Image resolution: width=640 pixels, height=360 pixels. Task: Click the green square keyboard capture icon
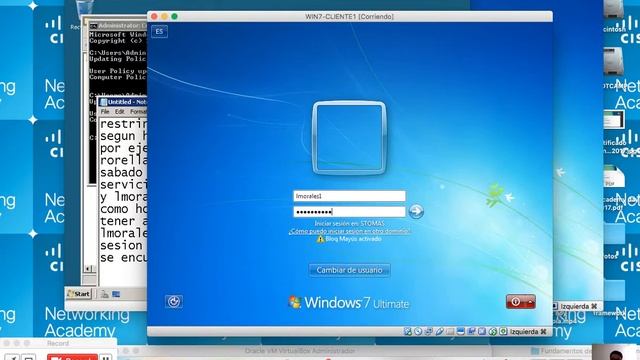tap(503, 331)
